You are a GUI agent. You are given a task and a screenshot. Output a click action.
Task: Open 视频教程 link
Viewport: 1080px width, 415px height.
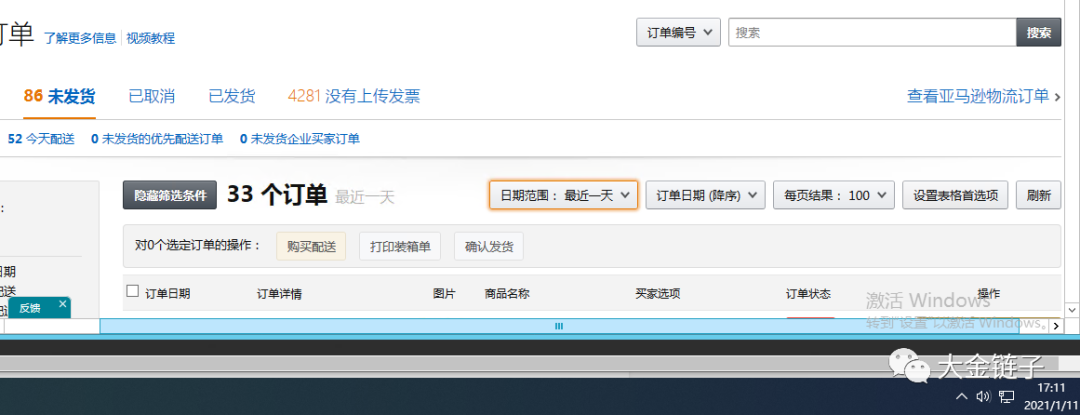(x=151, y=38)
